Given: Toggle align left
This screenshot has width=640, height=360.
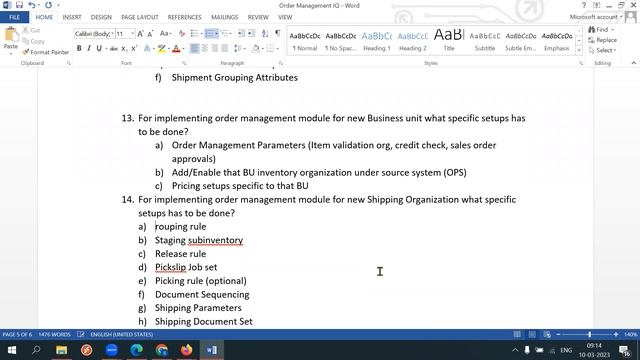Looking at the screenshot, I should coord(195,49).
